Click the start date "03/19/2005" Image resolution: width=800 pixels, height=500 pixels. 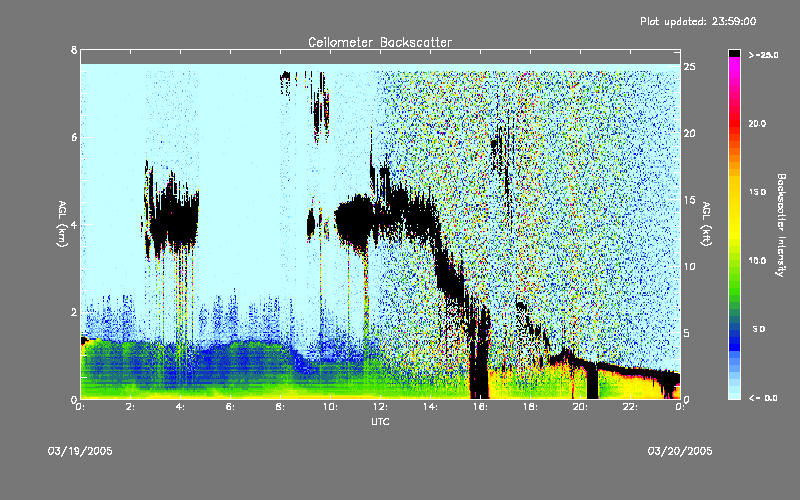(x=80, y=451)
